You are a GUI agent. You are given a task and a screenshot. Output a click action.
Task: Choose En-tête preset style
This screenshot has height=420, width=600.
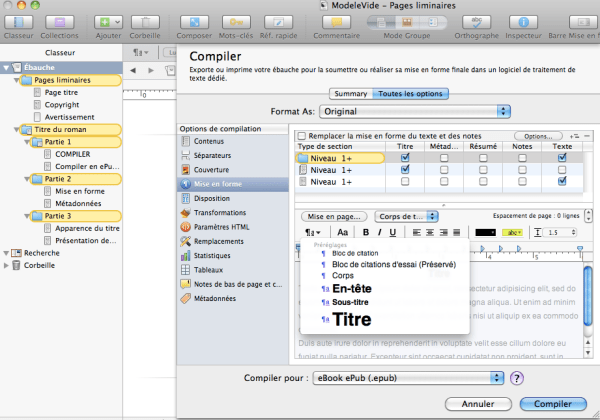pos(385,288)
